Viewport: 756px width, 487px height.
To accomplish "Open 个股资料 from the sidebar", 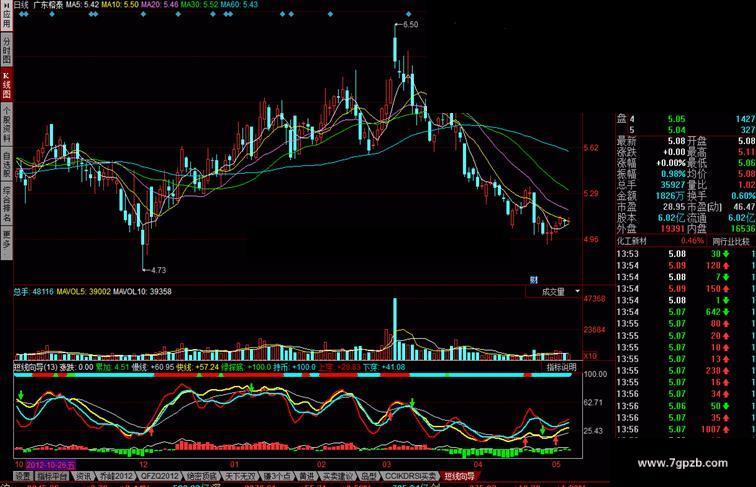I will tap(6, 124).
